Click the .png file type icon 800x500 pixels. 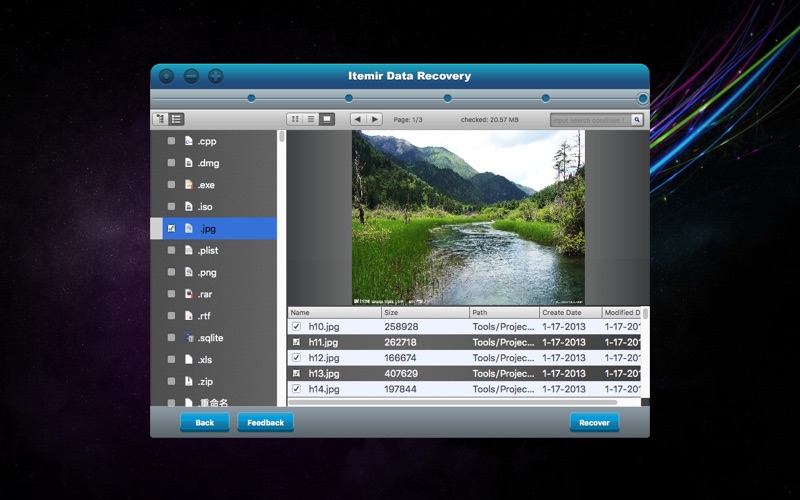[189, 272]
